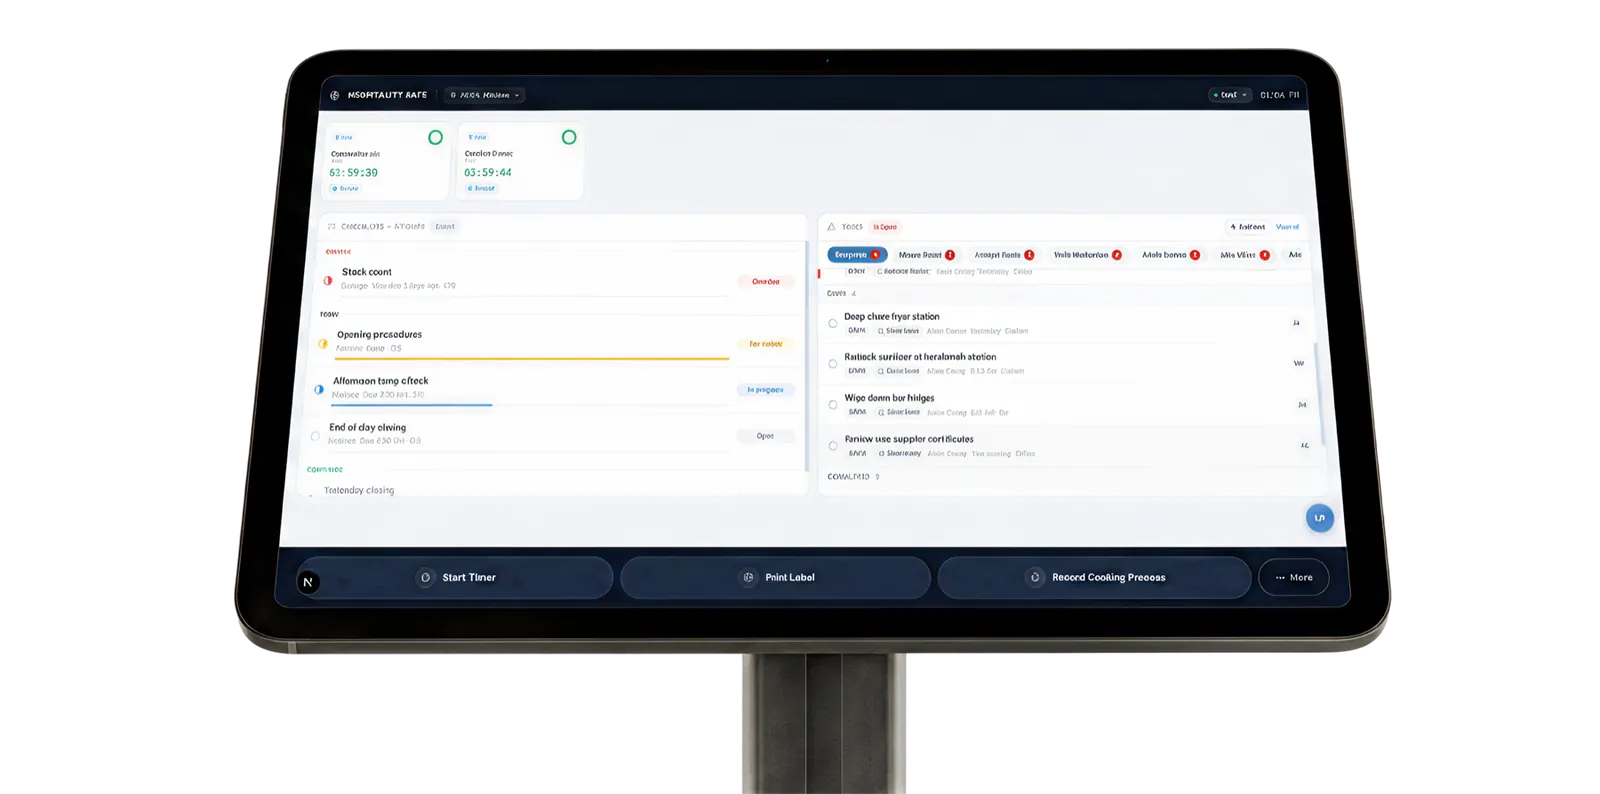
Task: Tick the circle for the Wipe down task
Action: click(833, 405)
